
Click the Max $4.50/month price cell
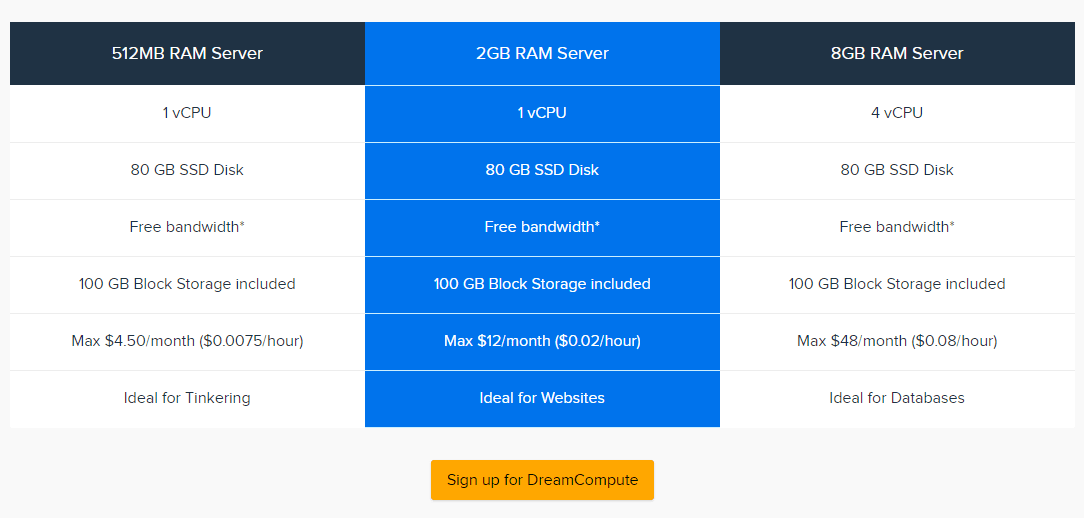pyautogui.click(x=187, y=341)
